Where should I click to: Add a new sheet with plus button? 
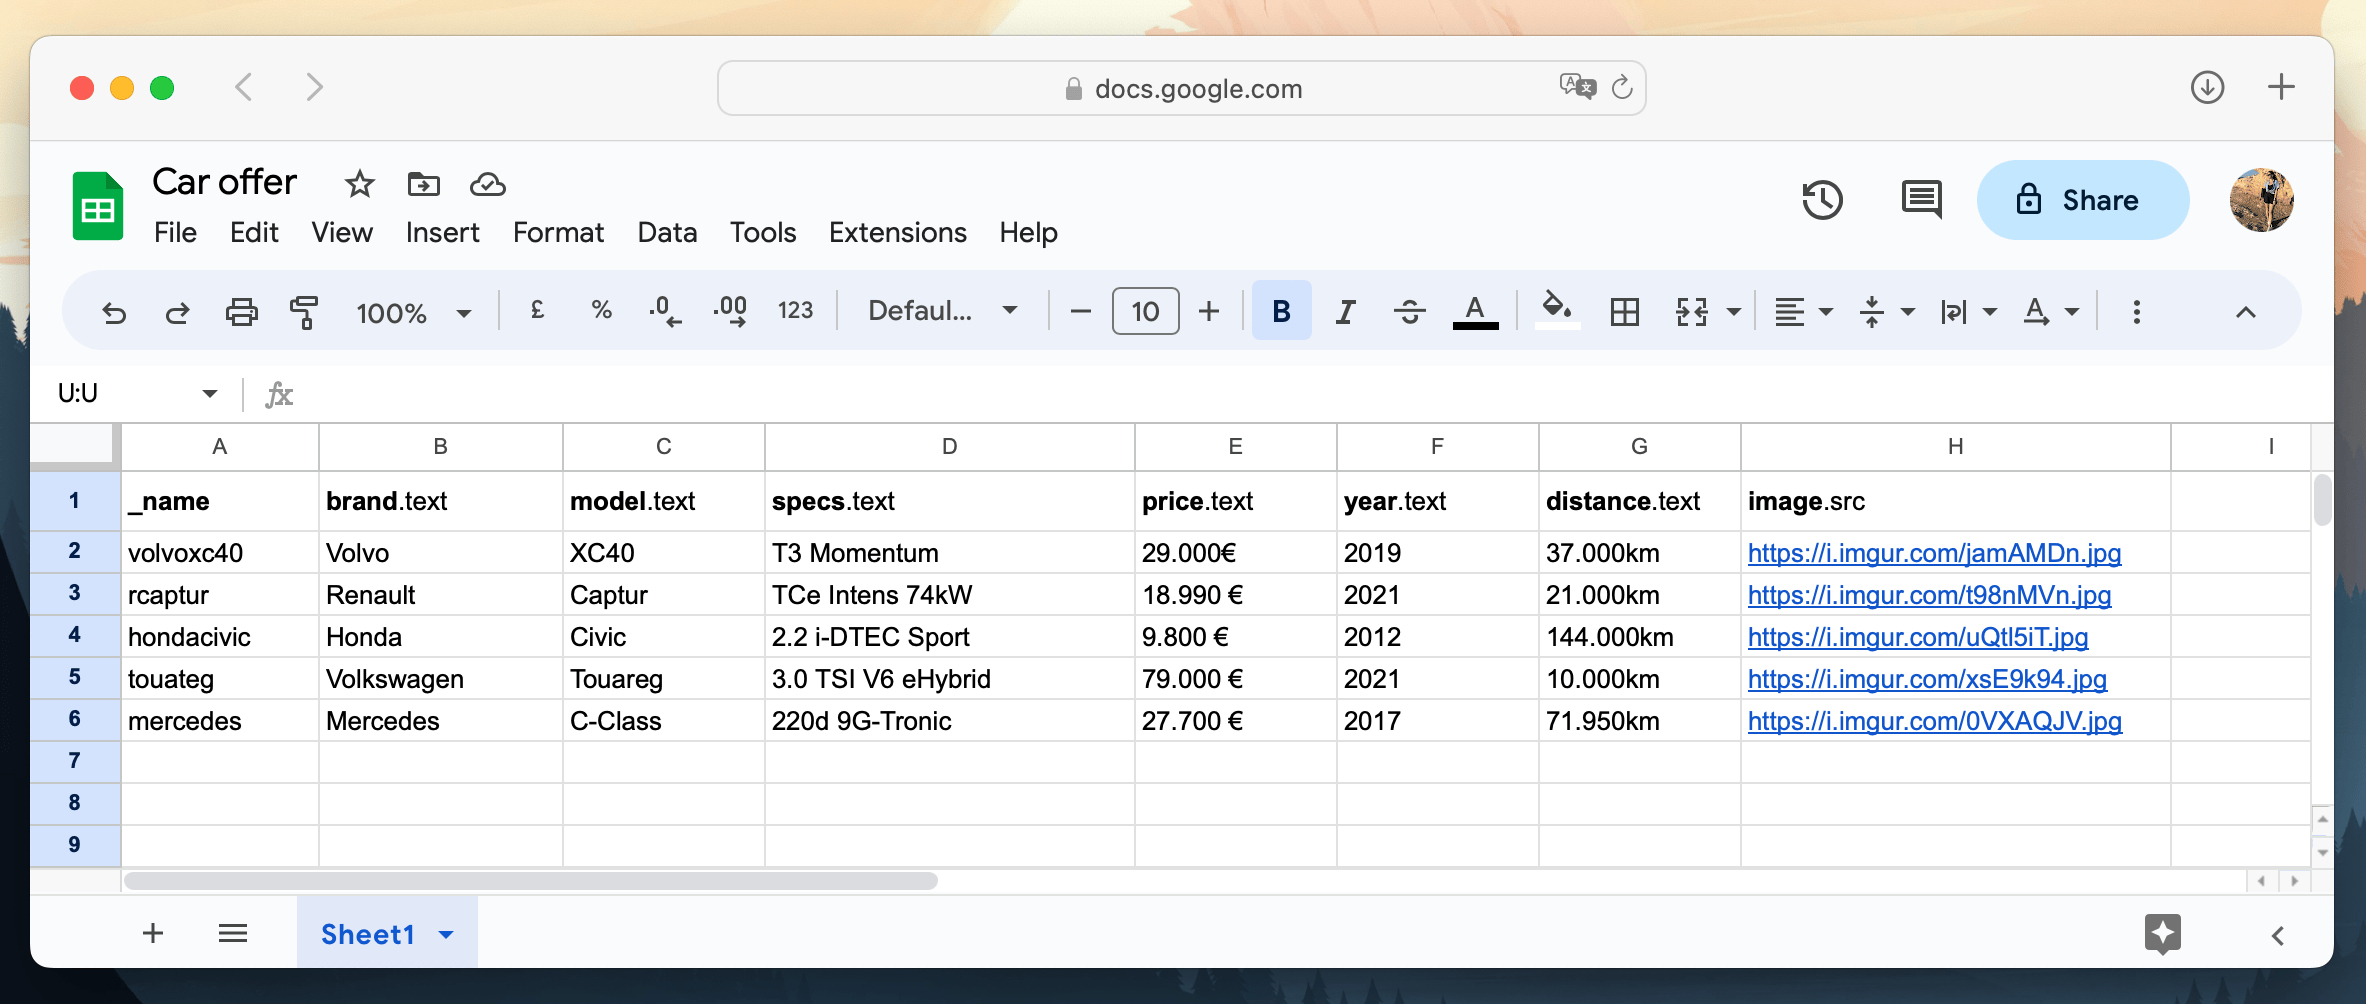pyautogui.click(x=153, y=933)
